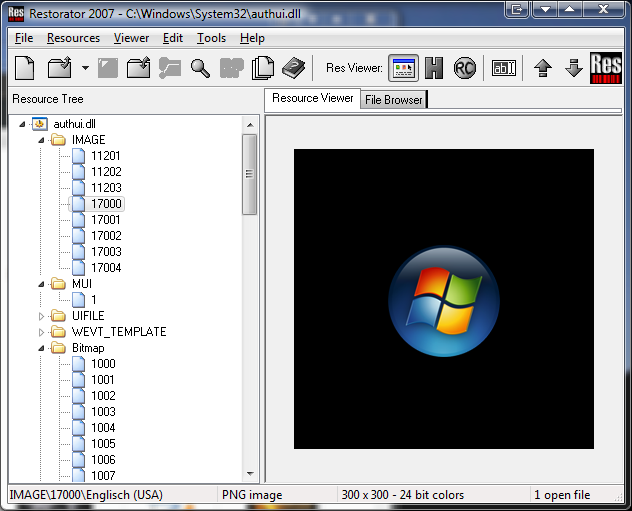Switch to the Resource Viewer tab
Viewport: 632px width, 511px height.
coord(312,98)
